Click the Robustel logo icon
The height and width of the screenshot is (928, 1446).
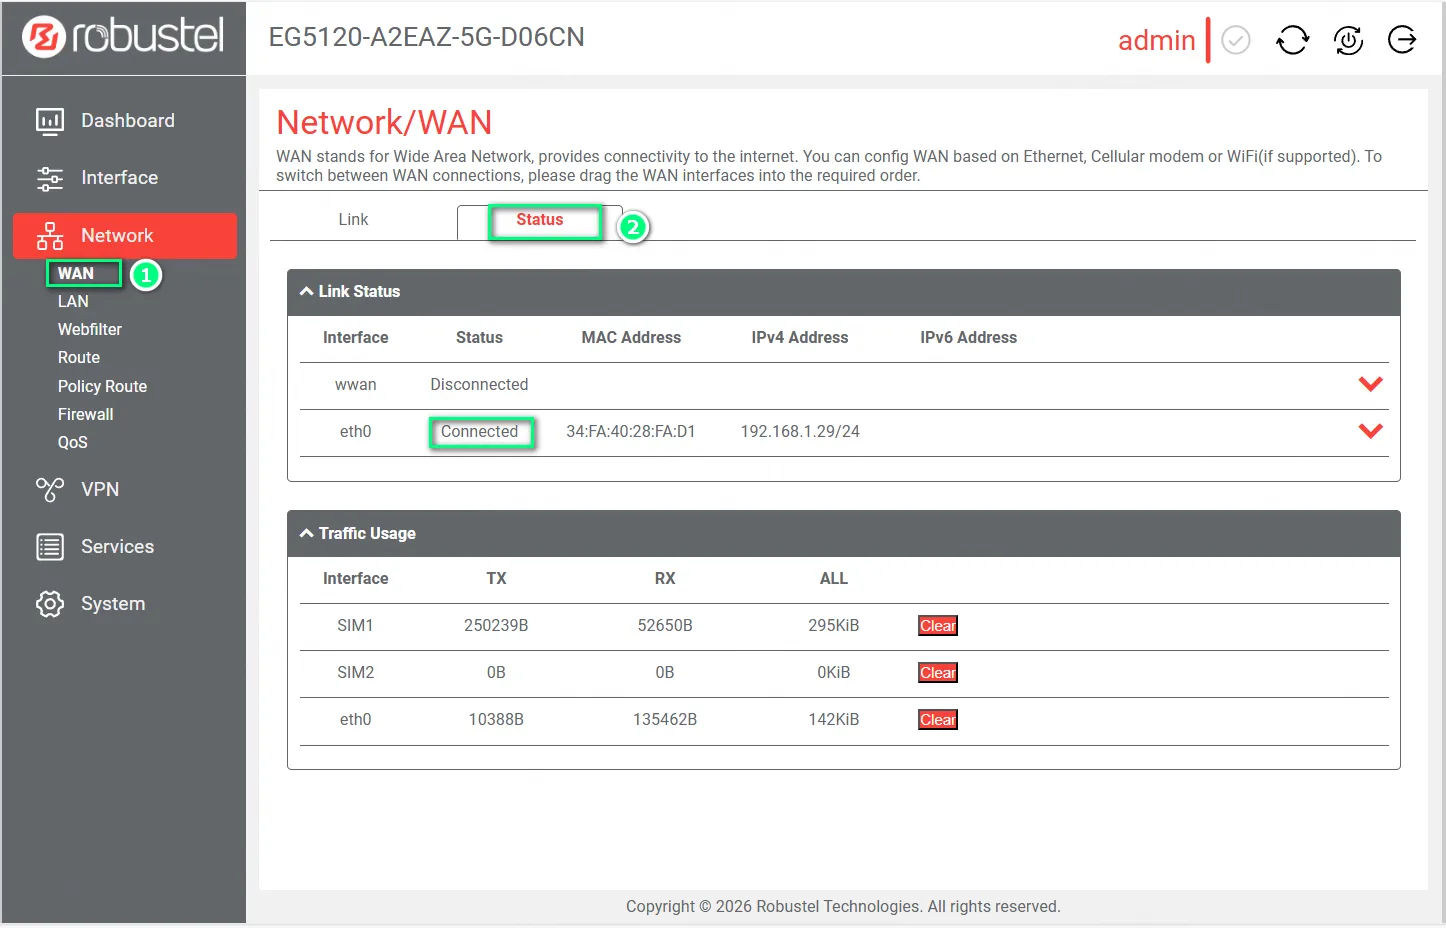click(44, 37)
